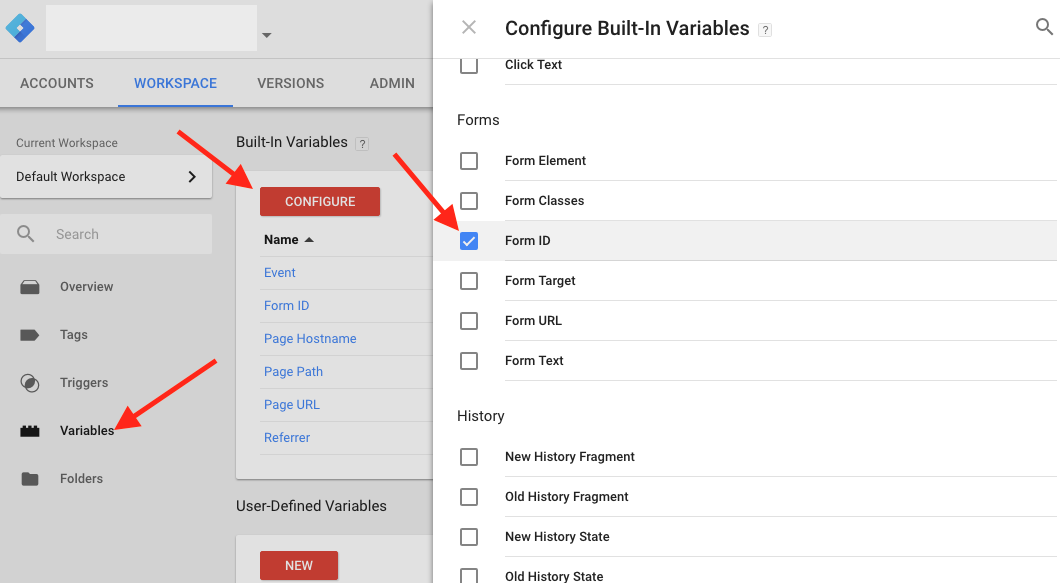The height and width of the screenshot is (583, 1060).
Task: Click the Folders icon in sidebar
Action: 30,479
